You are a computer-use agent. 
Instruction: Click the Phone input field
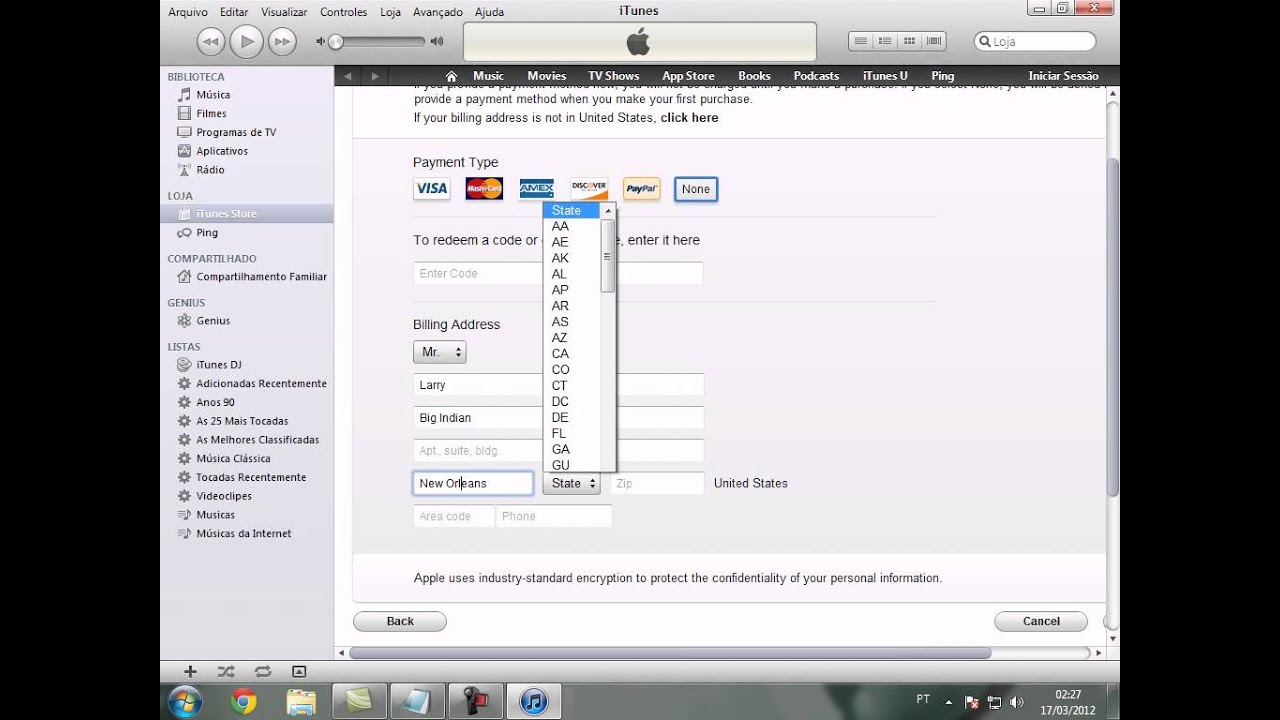tap(554, 516)
